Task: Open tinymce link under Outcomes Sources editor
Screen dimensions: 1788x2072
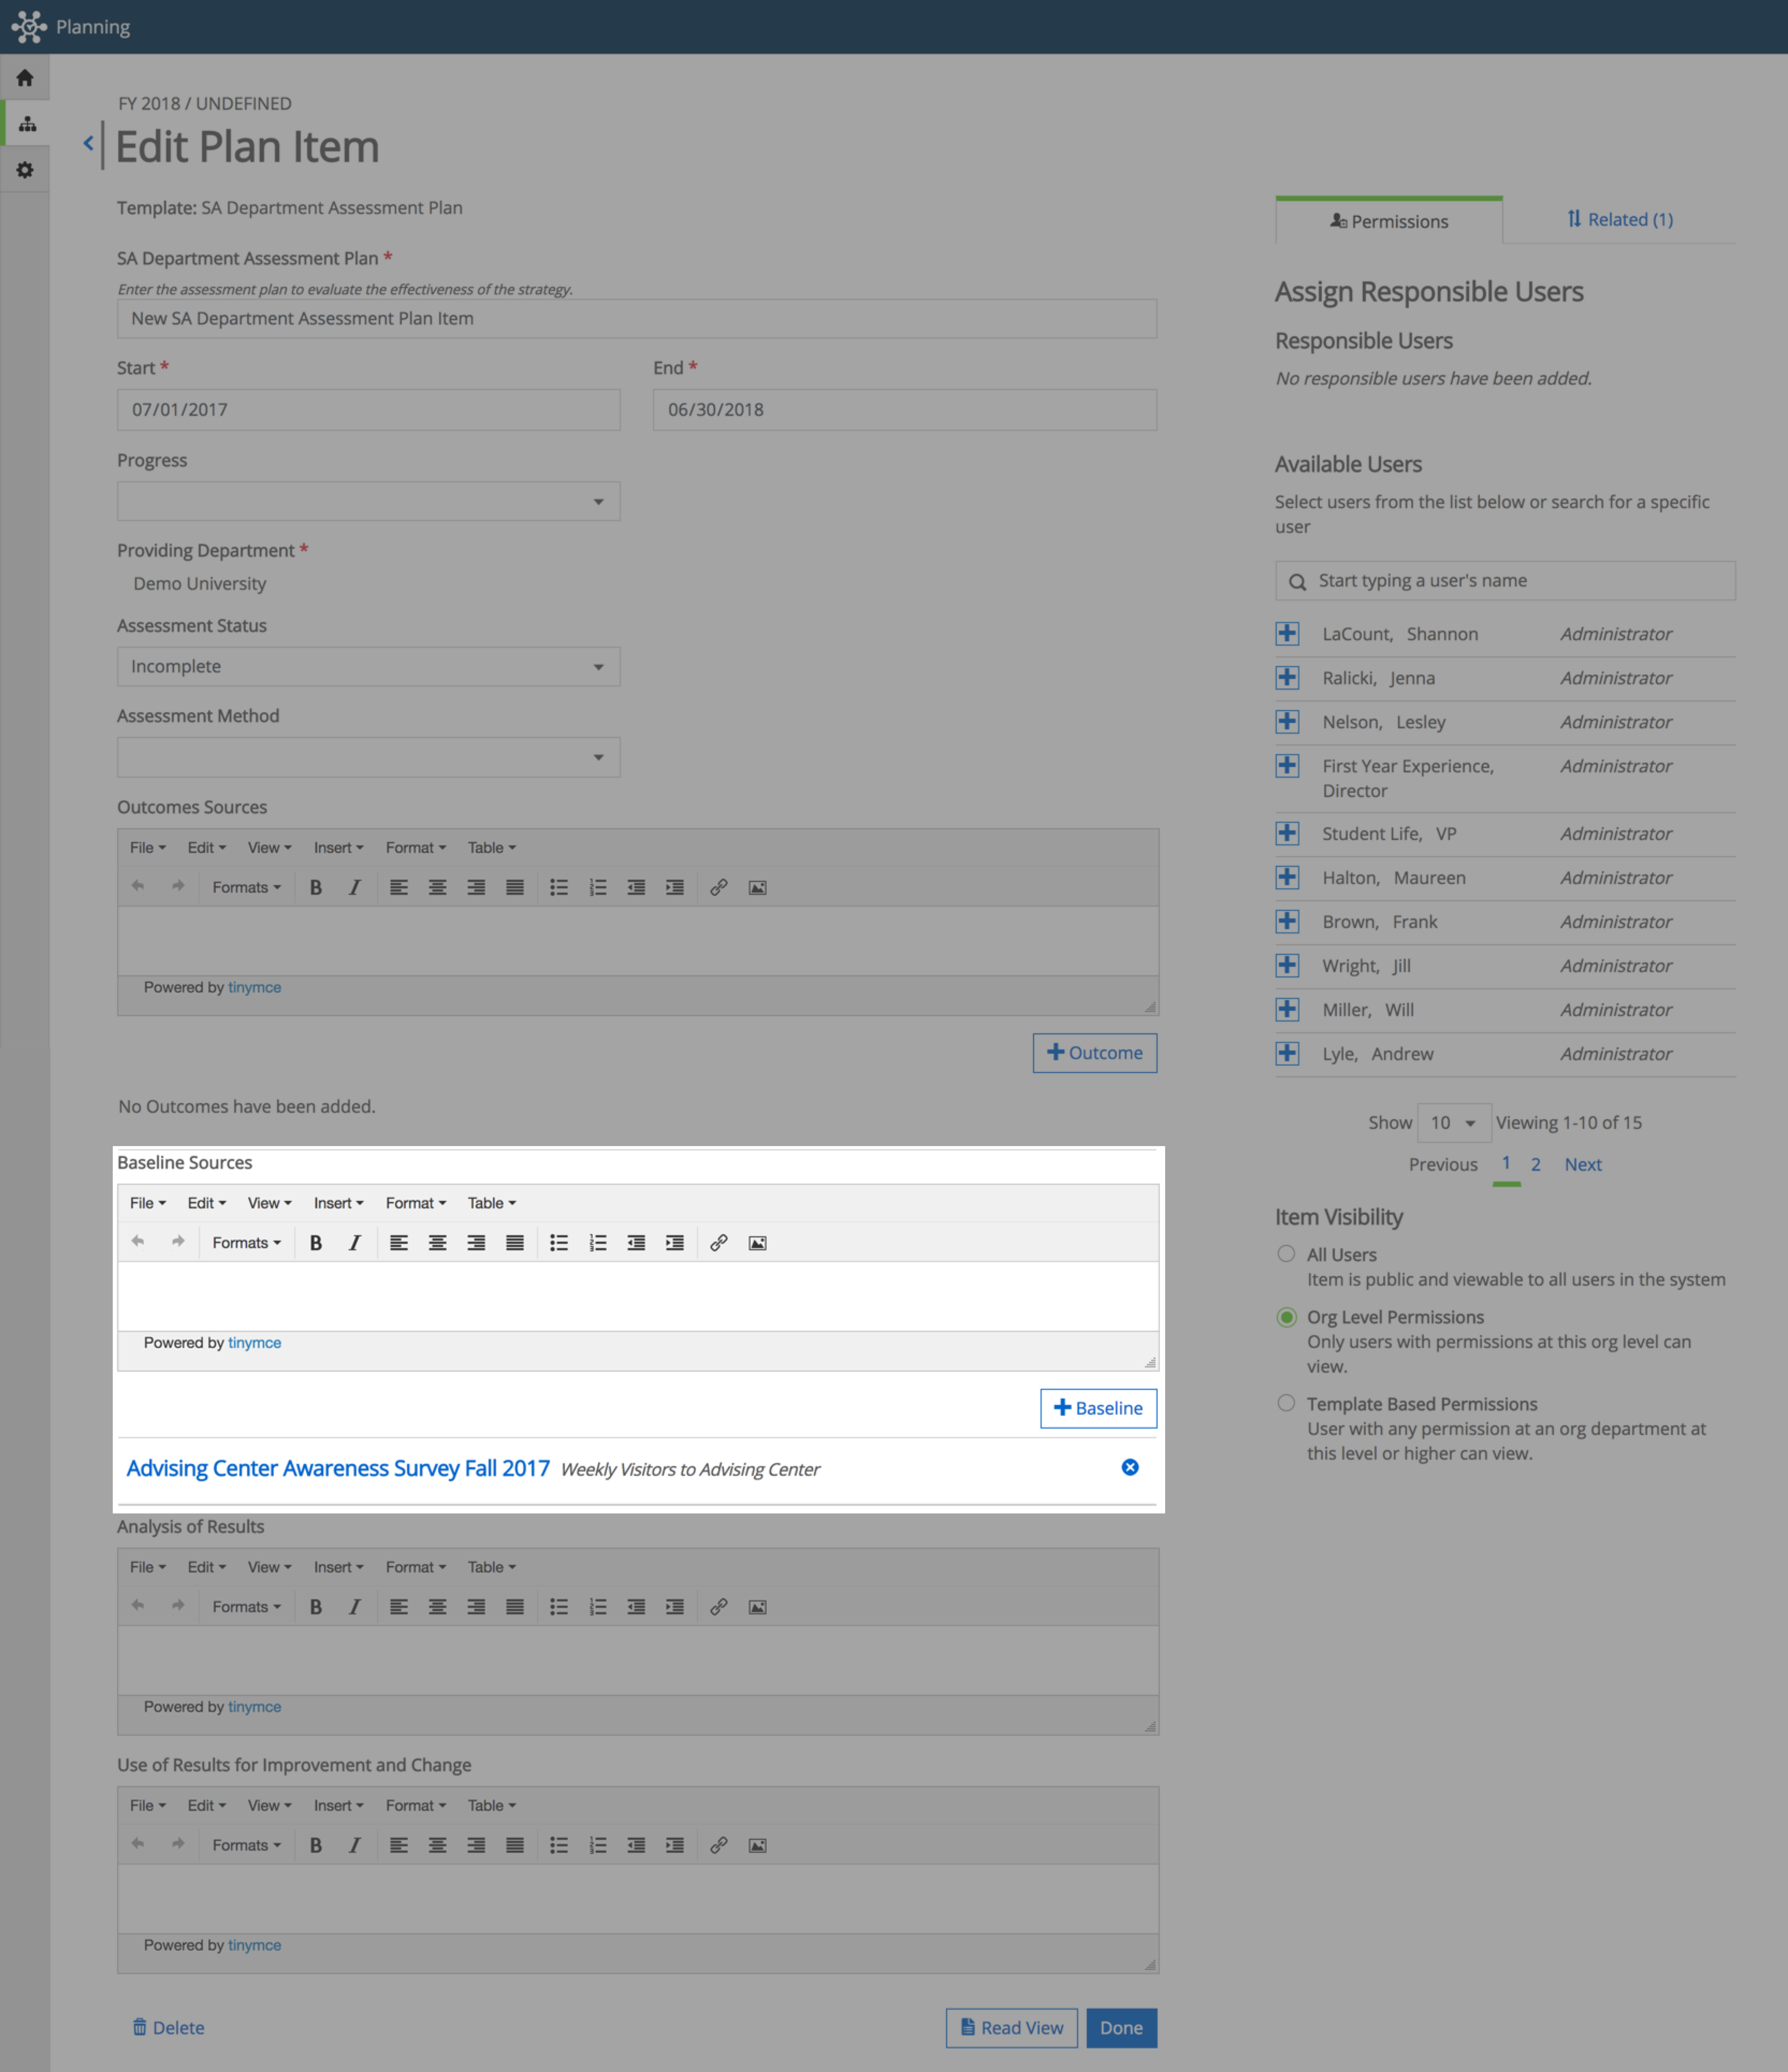Action: [254, 987]
